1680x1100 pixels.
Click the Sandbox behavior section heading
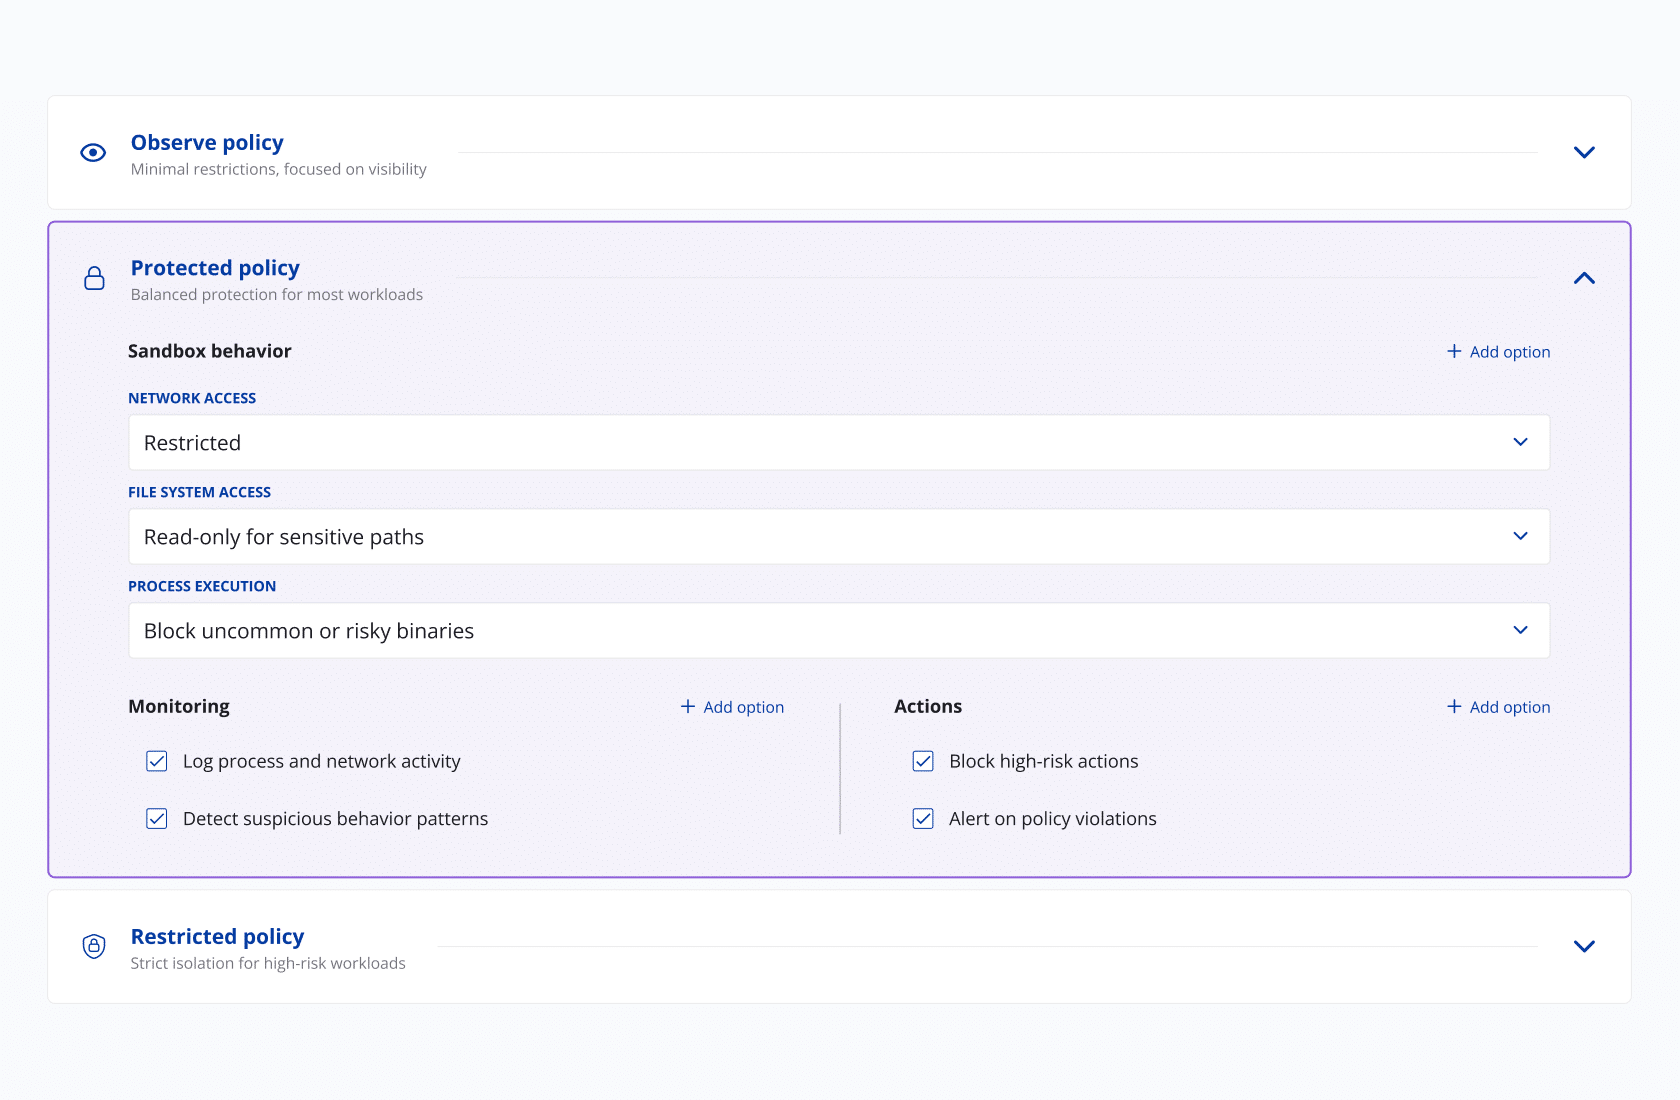pyautogui.click(x=210, y=351)
